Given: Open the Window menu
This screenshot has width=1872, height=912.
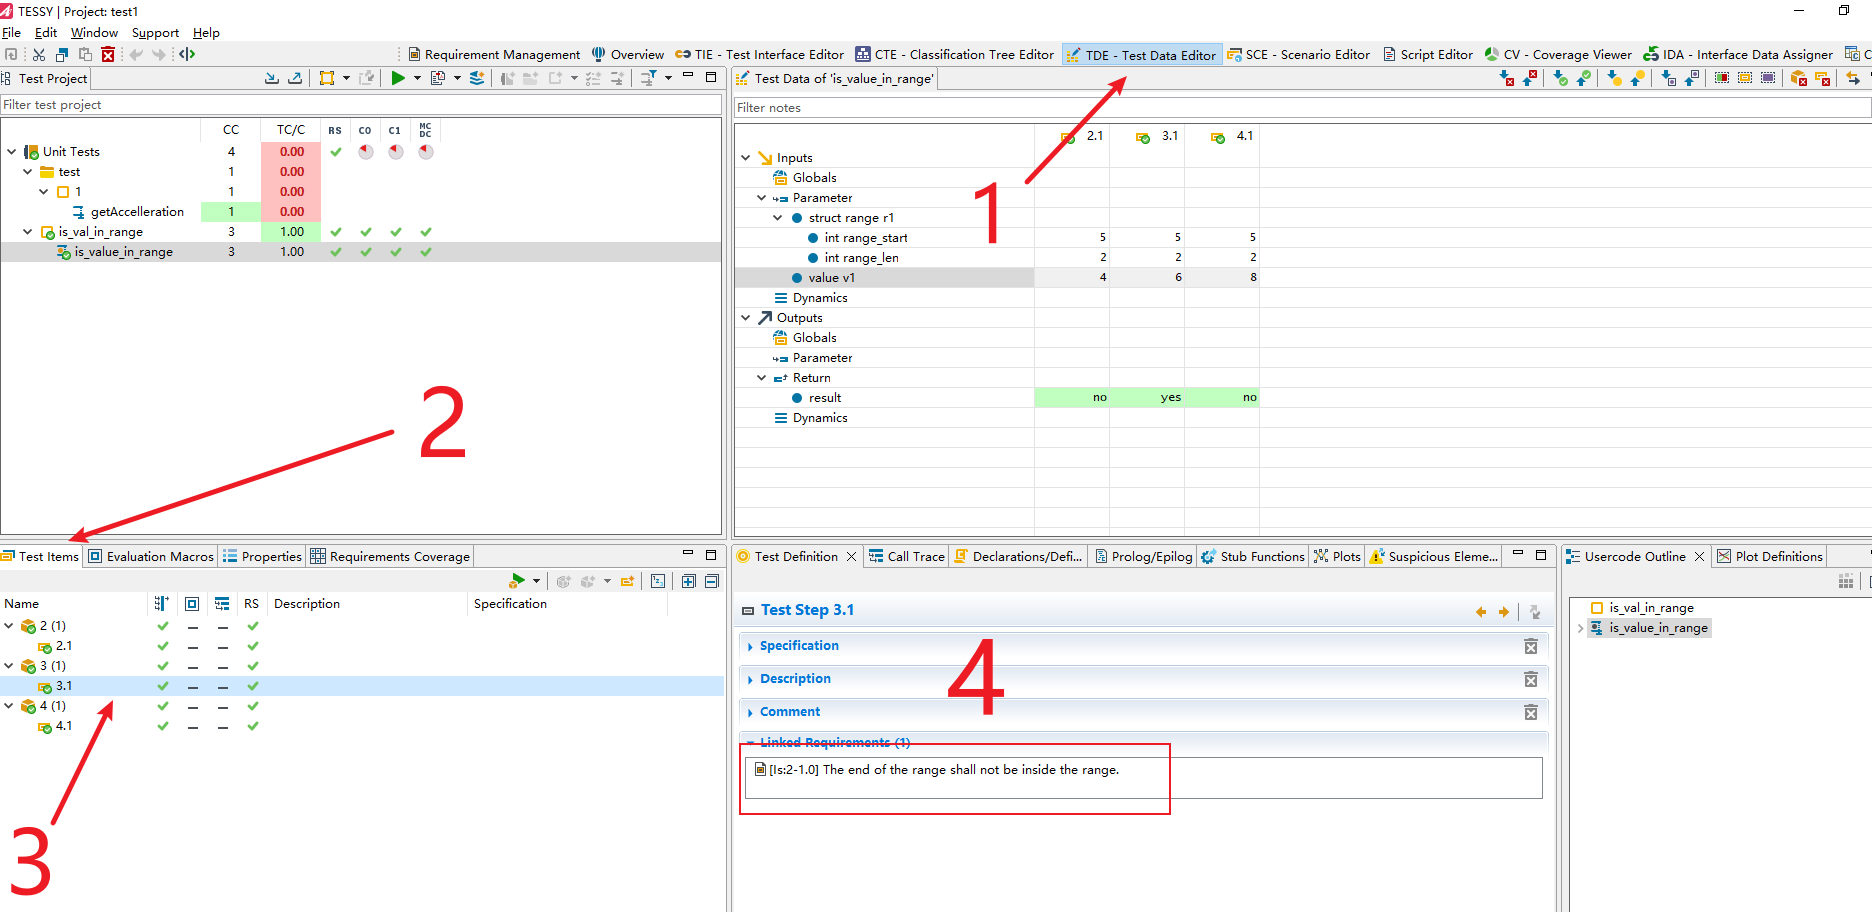Looking at the screenshot, I should pyautogui.click(x=94, y=33).
